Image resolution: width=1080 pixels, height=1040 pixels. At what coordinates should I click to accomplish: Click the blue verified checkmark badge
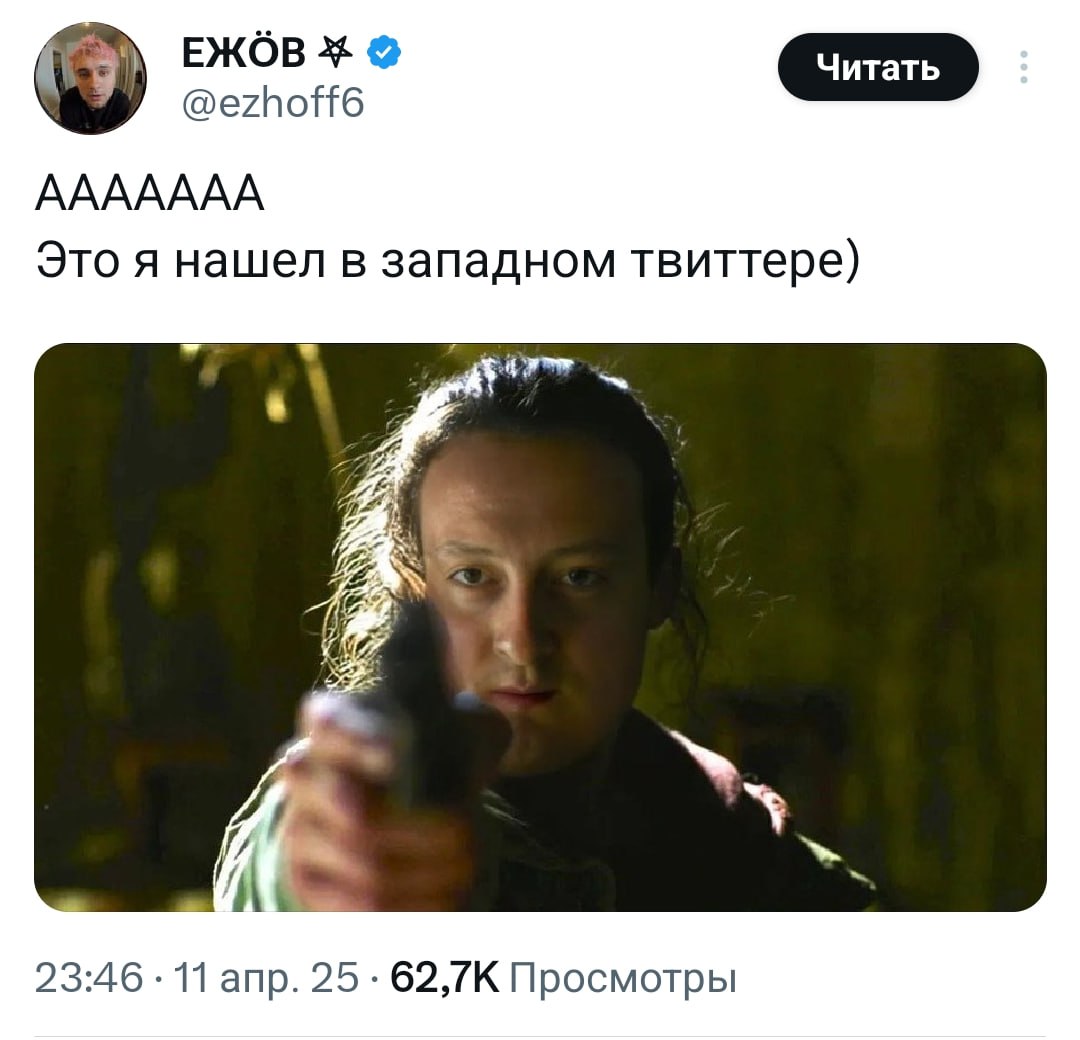[384, 52]
